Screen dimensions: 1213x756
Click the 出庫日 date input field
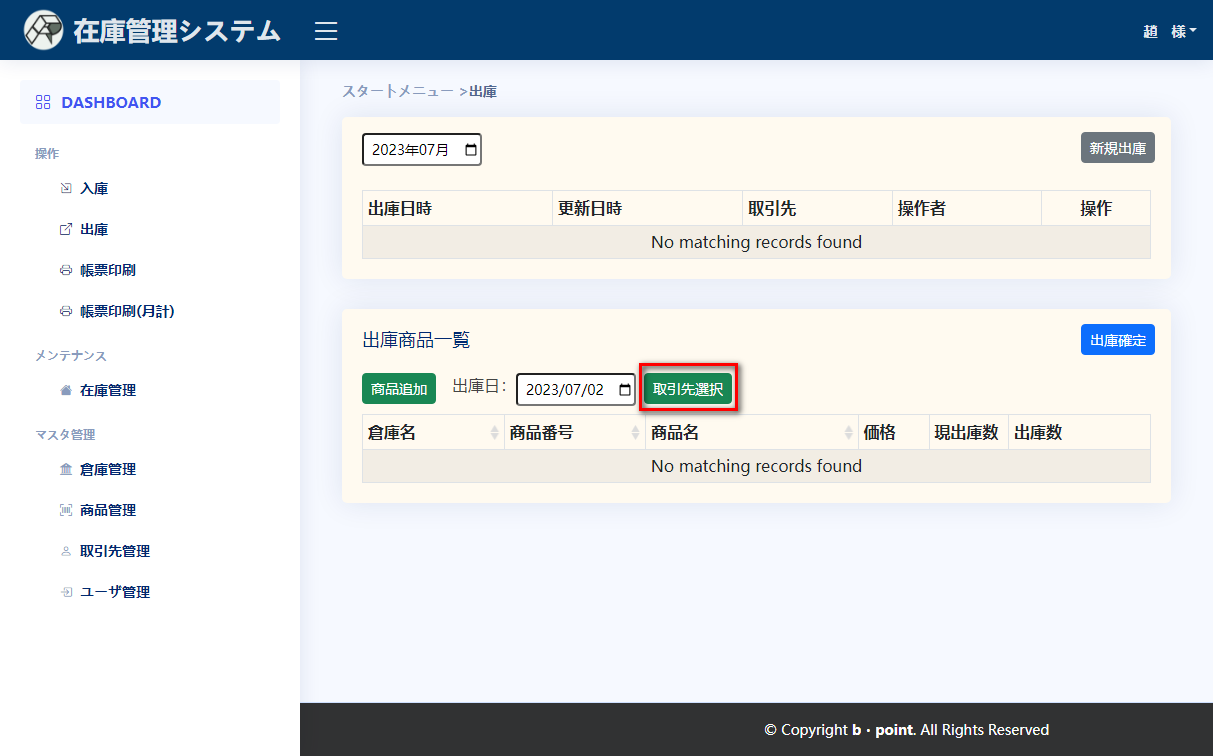tap(565, 389)
